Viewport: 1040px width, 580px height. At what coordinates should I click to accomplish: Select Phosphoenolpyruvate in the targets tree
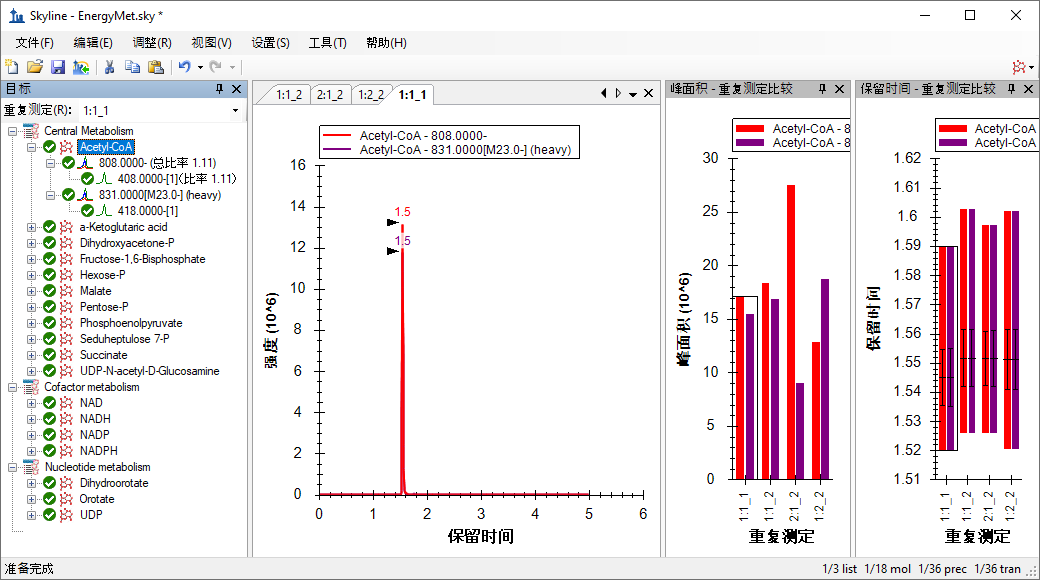pyautogui.click(x=131, y=323)
